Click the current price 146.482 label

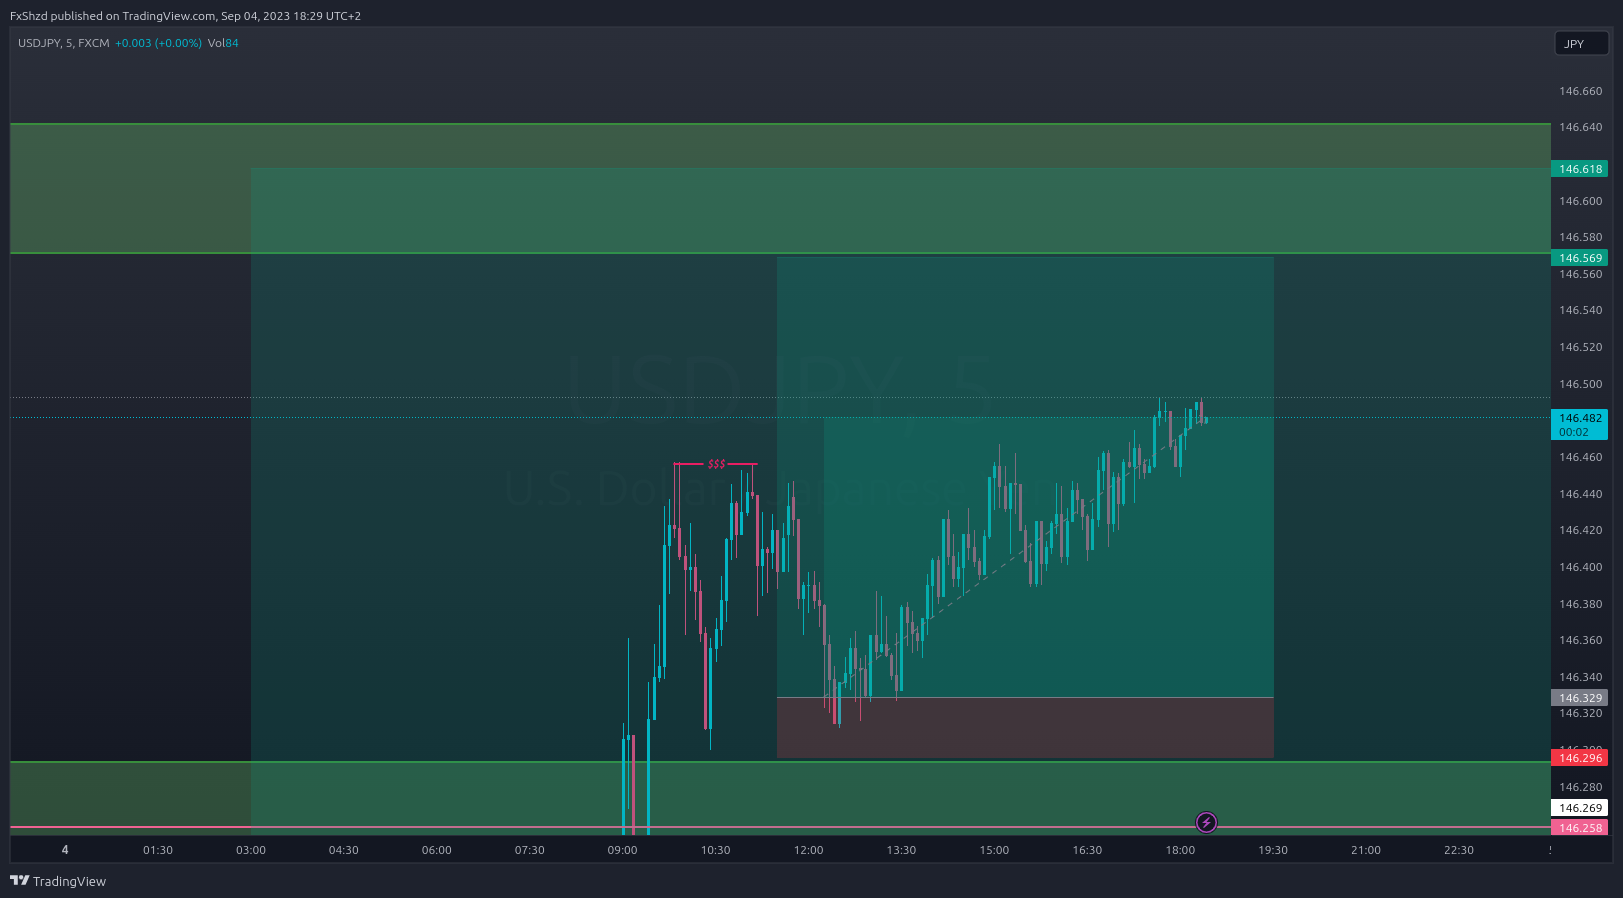point(1580,425)
